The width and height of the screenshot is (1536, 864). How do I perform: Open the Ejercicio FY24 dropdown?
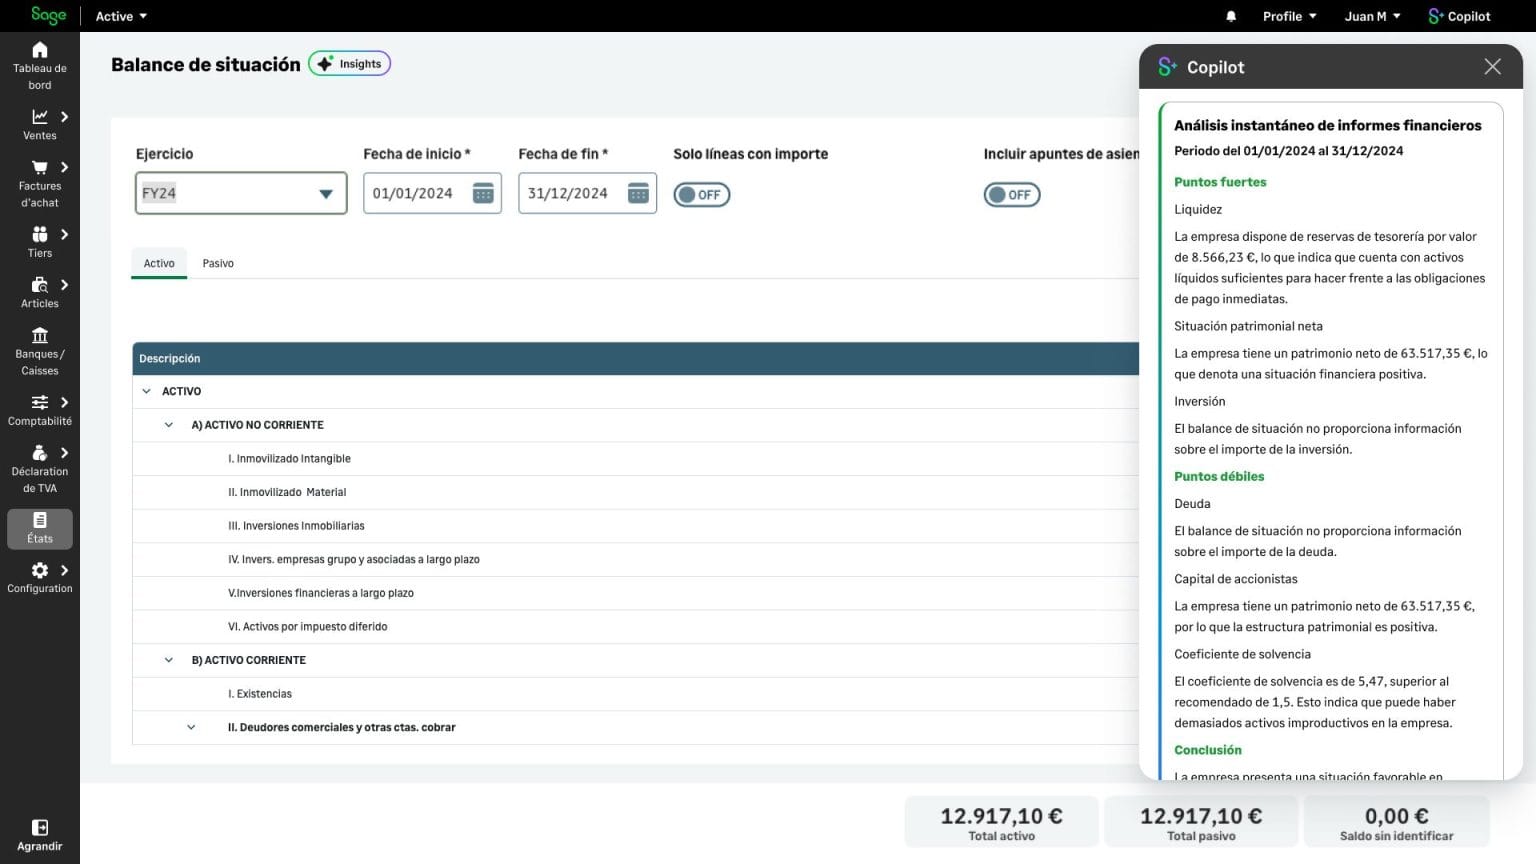click(326, 193)
